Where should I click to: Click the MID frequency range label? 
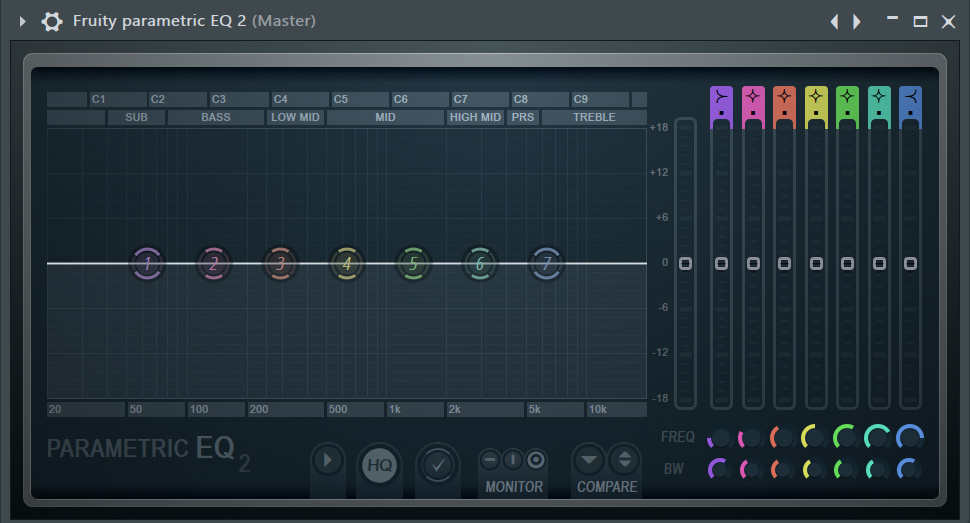click(385, 118)
